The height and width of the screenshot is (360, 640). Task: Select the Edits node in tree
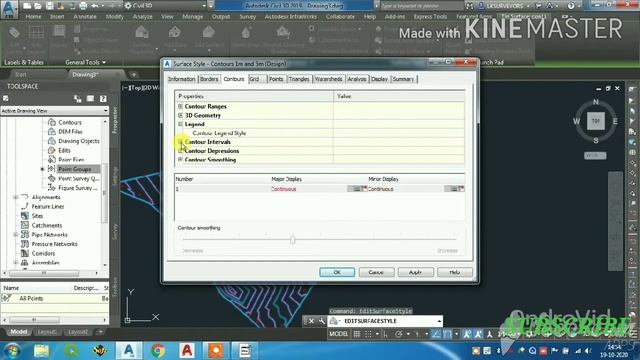(x=64, y=151)
